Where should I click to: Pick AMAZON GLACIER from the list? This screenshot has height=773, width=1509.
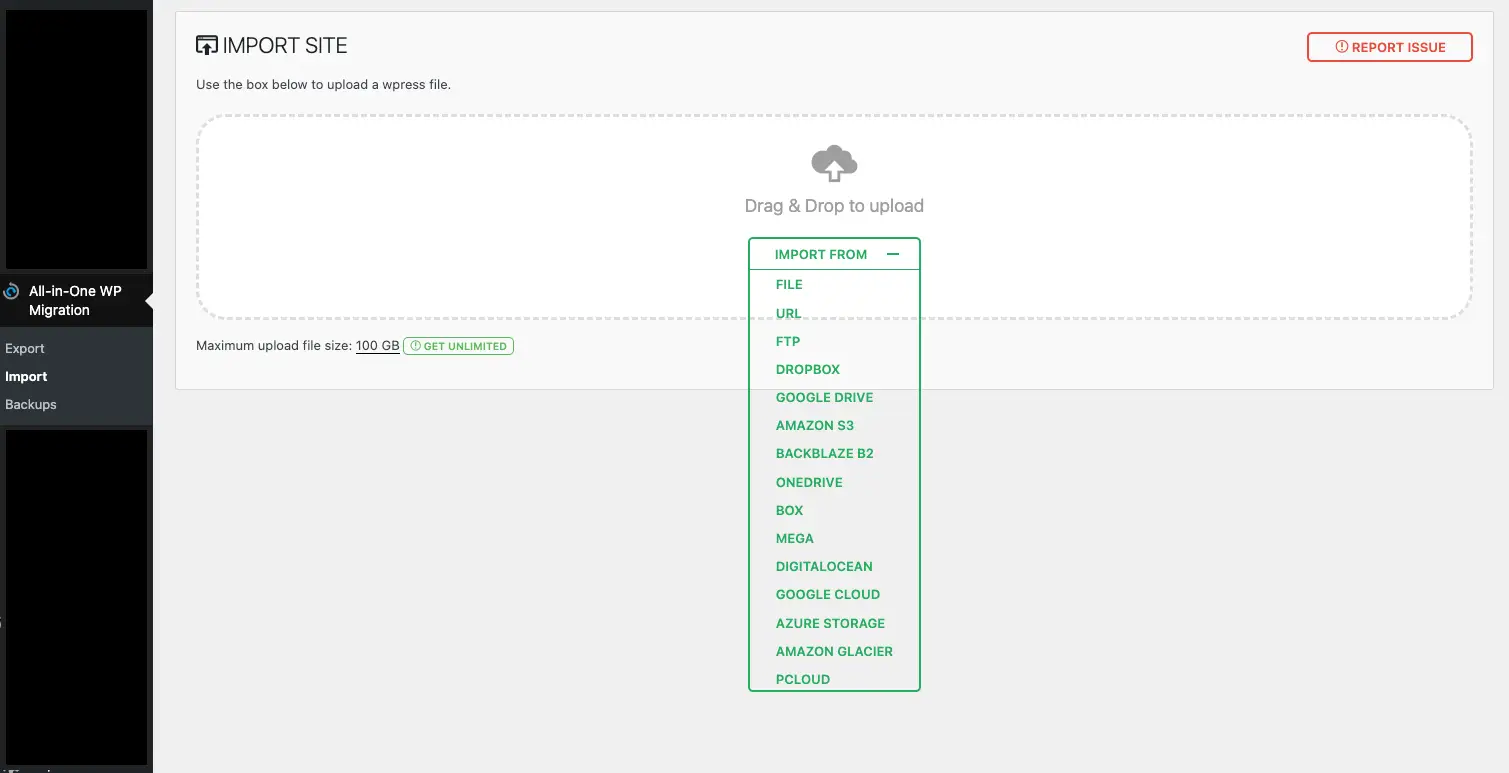point(834,651)
